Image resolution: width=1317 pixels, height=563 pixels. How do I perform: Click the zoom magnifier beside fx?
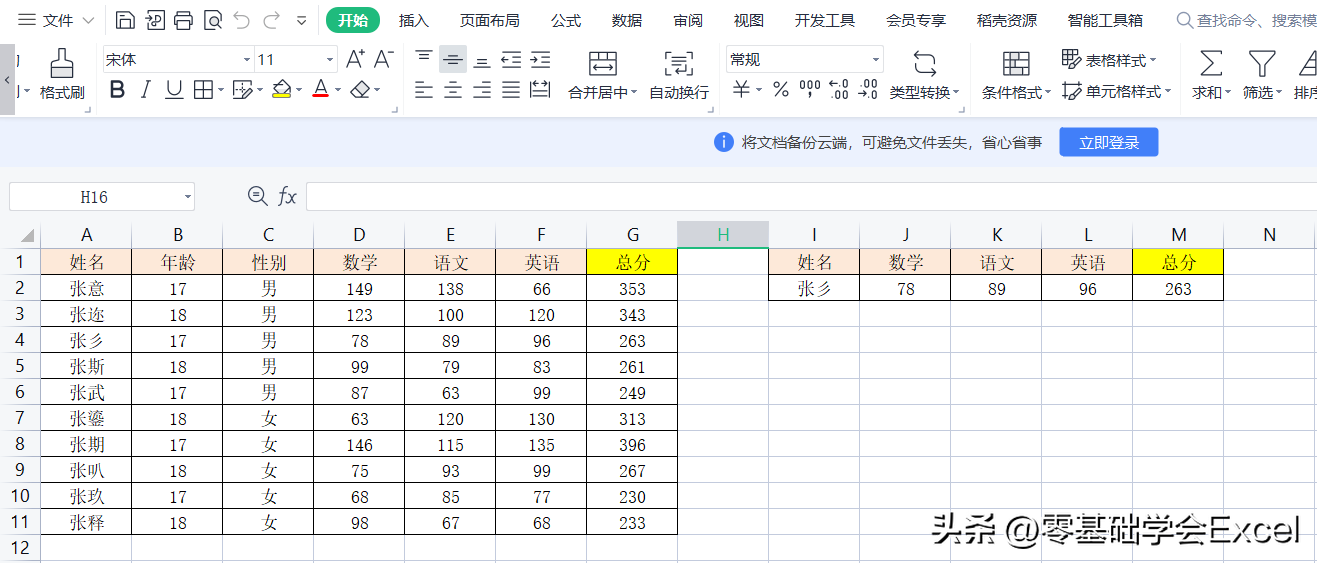pos(257,196)
